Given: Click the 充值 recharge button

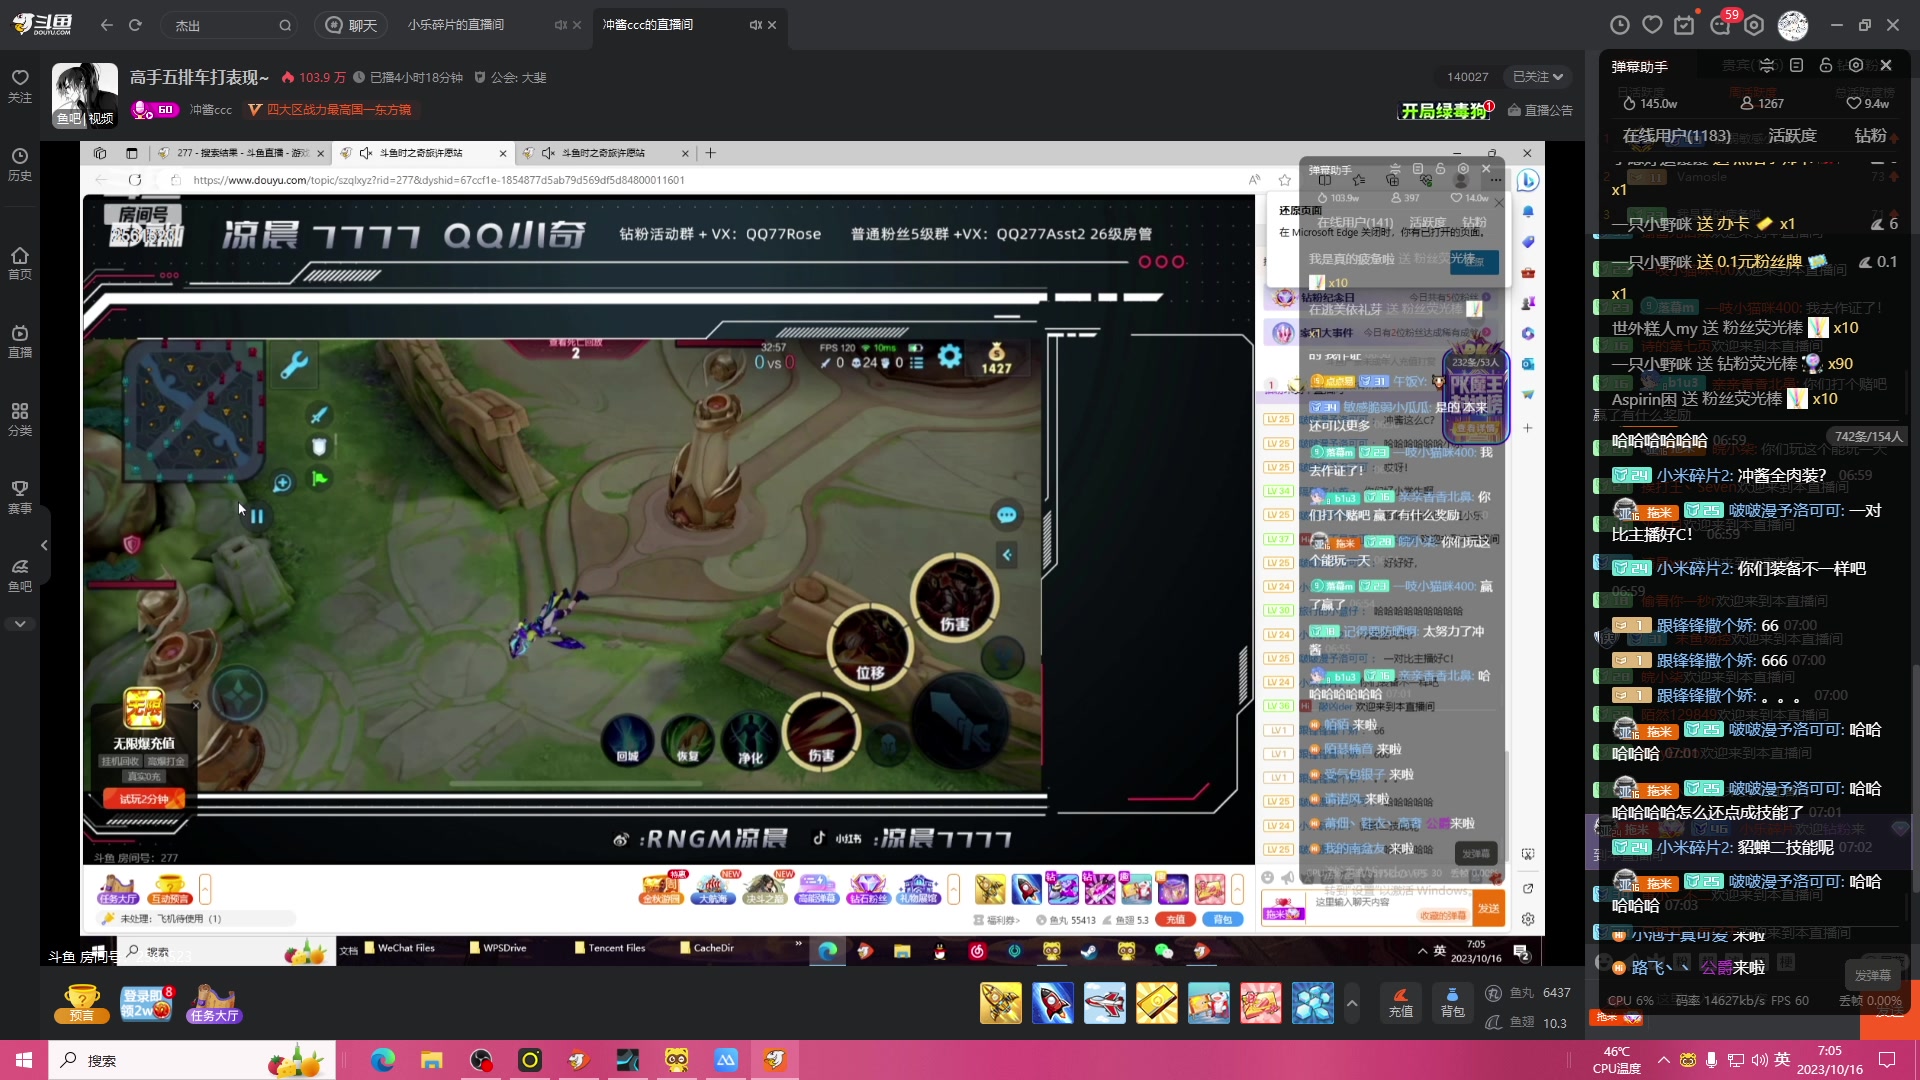Looking at the screenshot, I should pyautogui.click(x=1401, y=1003).
